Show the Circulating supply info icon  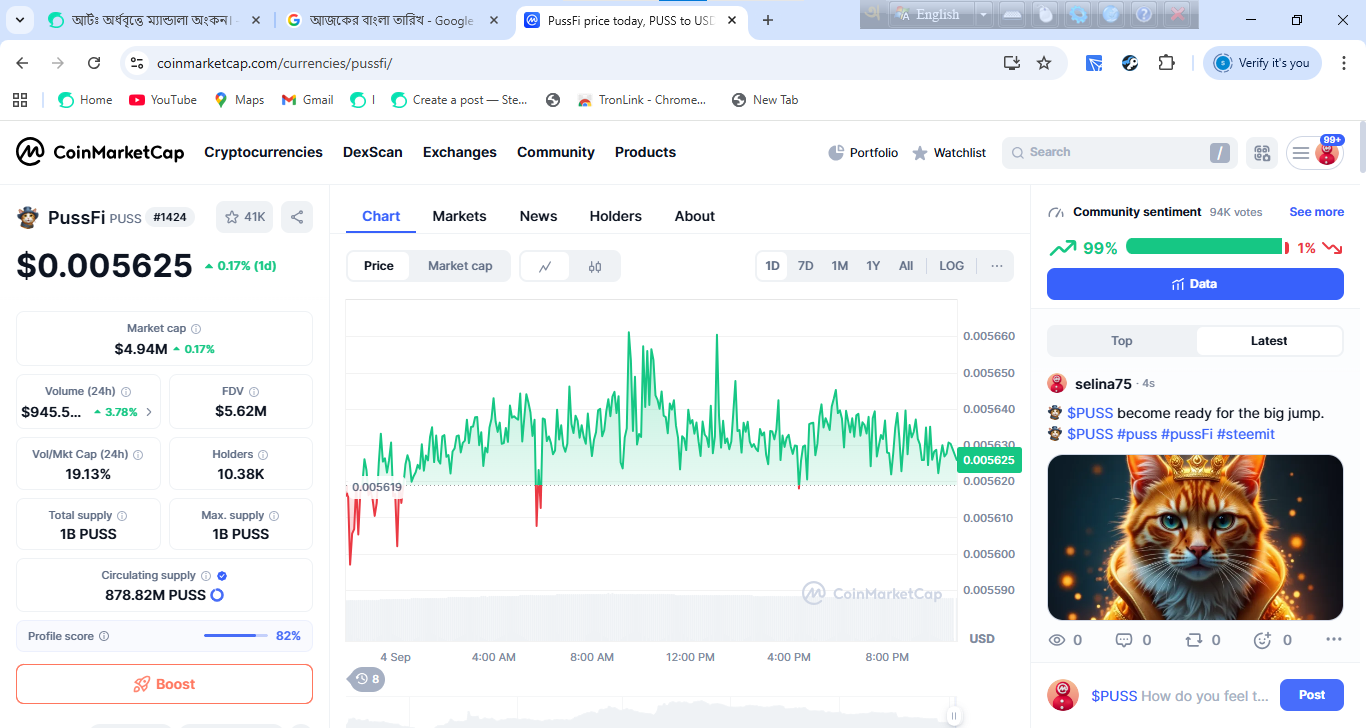point(206,576)
